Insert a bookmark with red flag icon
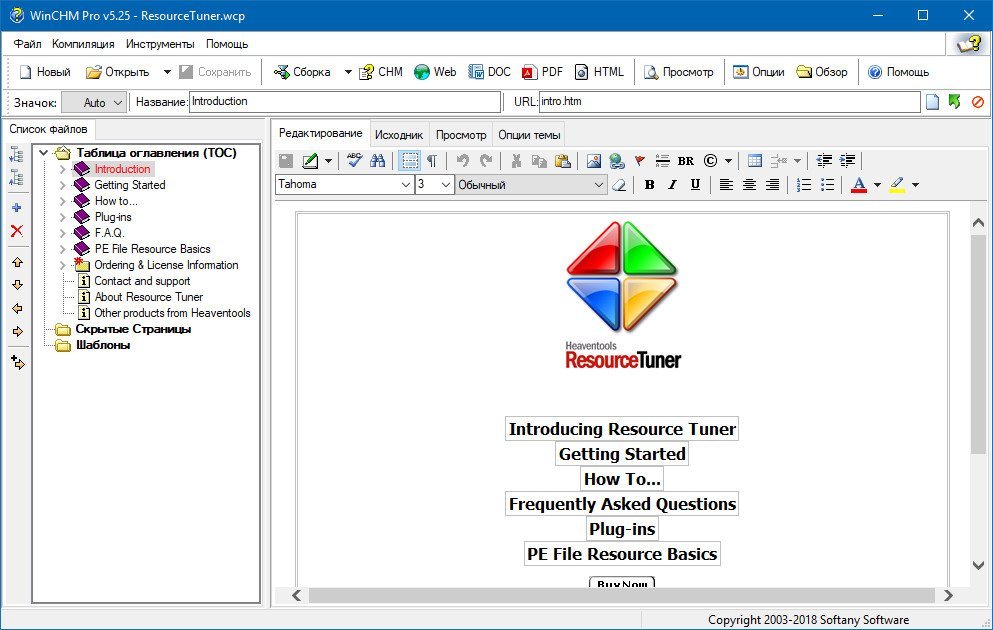This screenshot has width=993, height=630. (640, 161)
